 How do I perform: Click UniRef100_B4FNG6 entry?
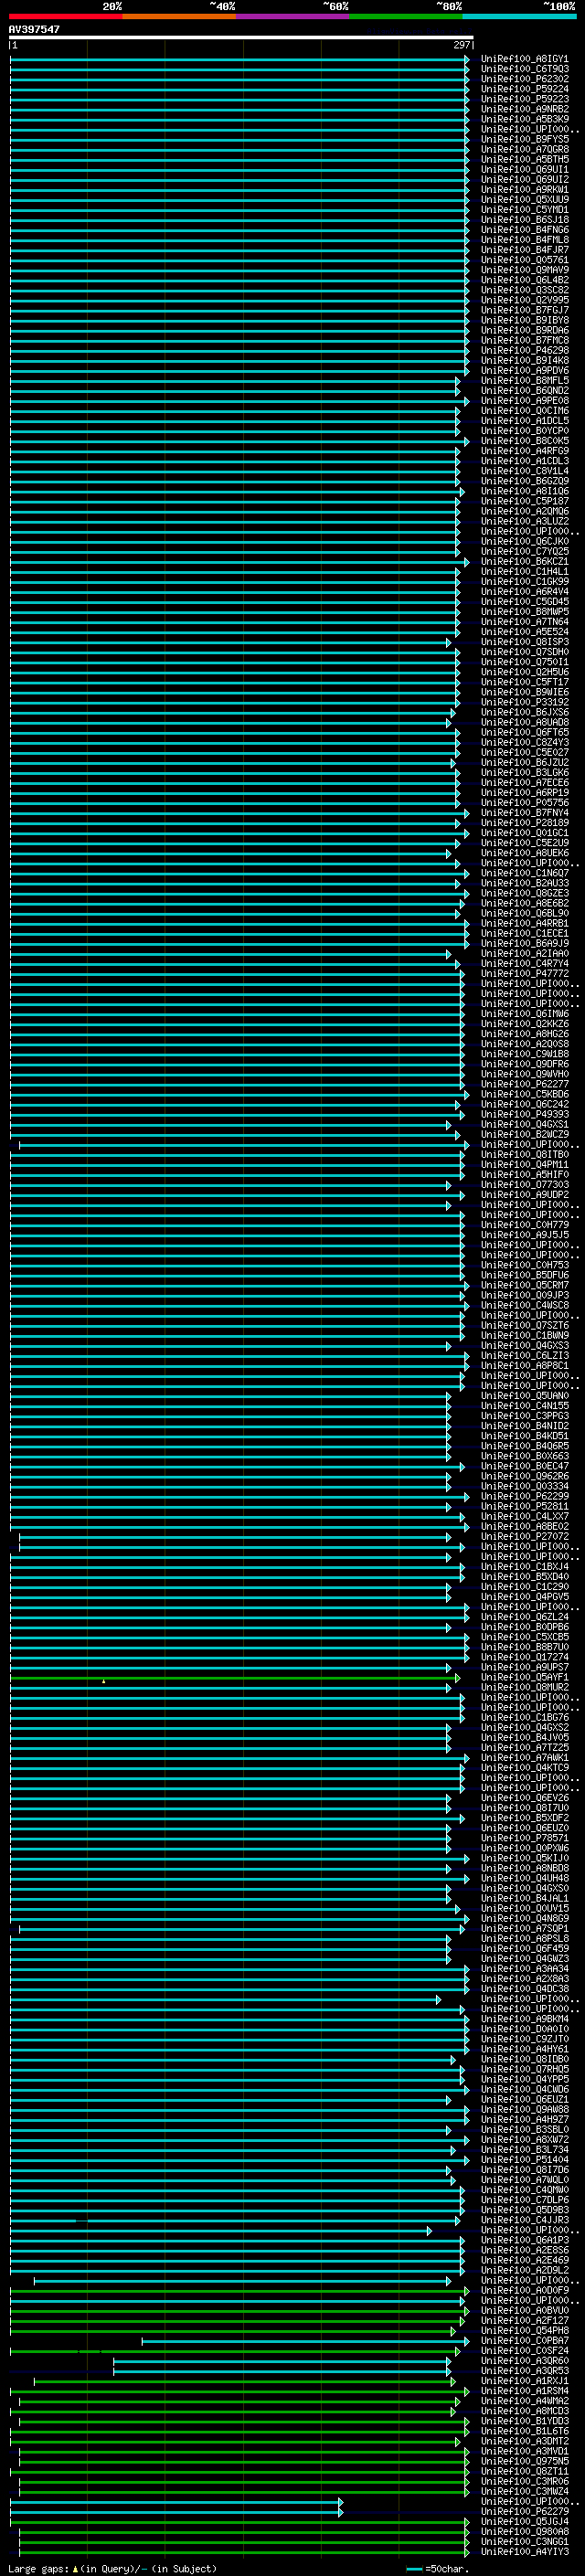pyautogui.click(x=524, y=230)
